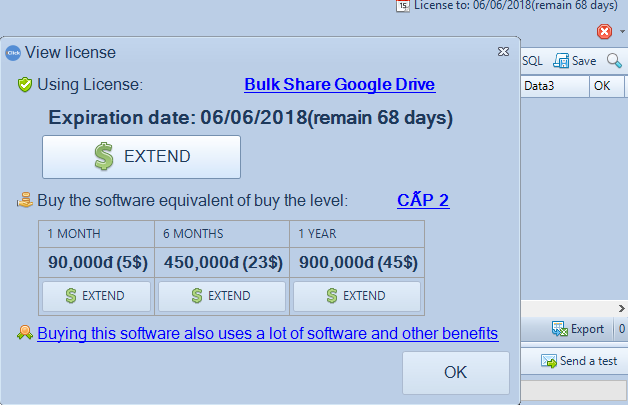Select the Data3 column header
This screenshot has height=405, width=628.
pos(555,86)
